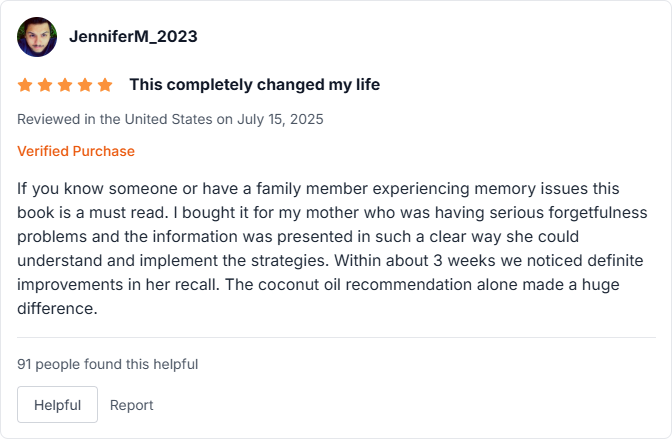Select the third star in the rating
This screenshot has height=439, width=672.
pyautogui.click(x=65, y=85)
